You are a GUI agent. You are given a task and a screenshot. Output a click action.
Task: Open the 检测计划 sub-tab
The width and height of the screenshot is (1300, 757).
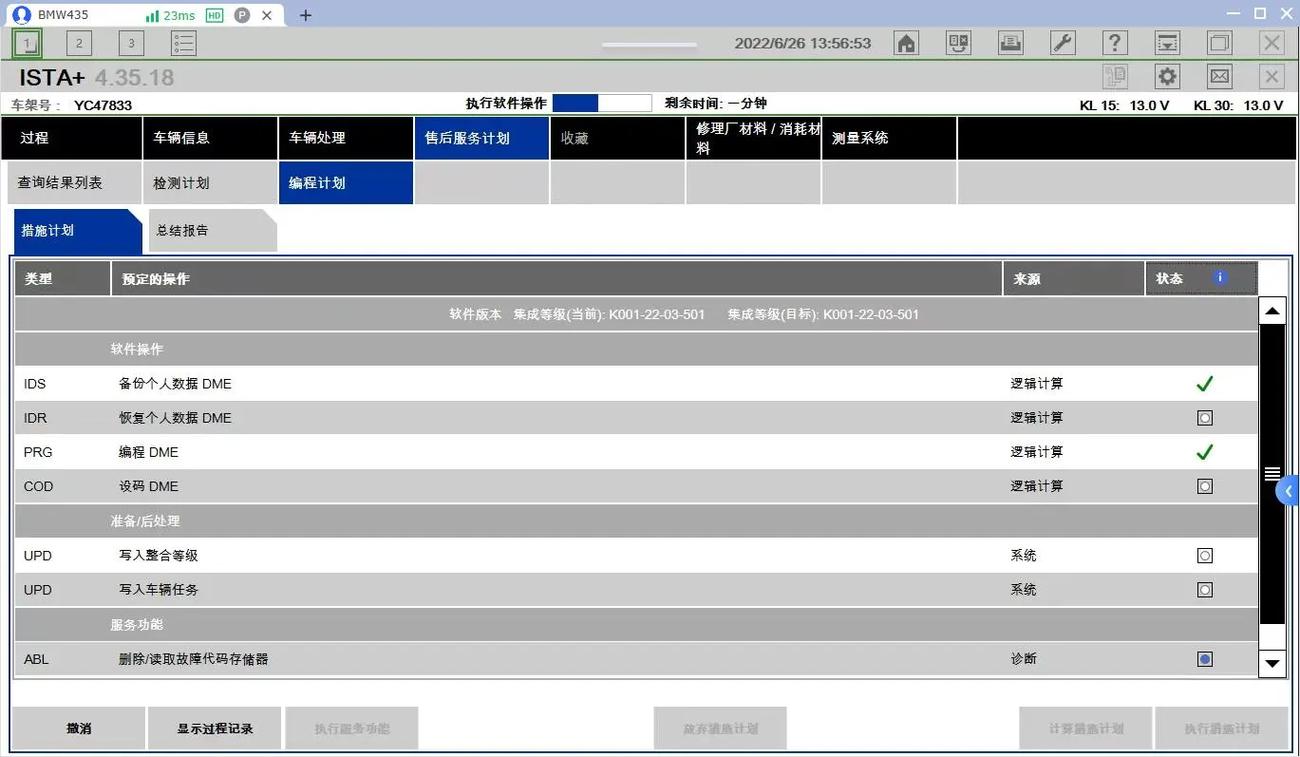[209, 183]
